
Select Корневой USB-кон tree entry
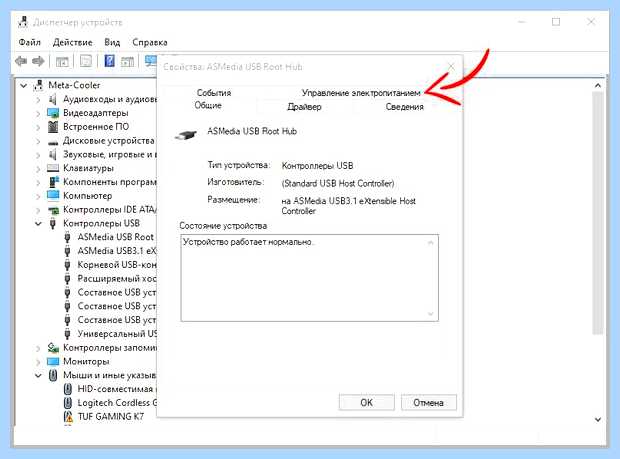tap(117, 265)
